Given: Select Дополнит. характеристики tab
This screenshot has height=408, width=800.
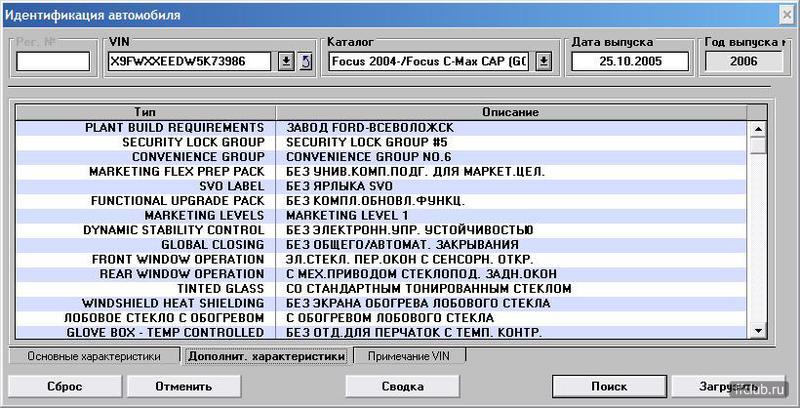Looking at the screenshot, I should (266, 356).
